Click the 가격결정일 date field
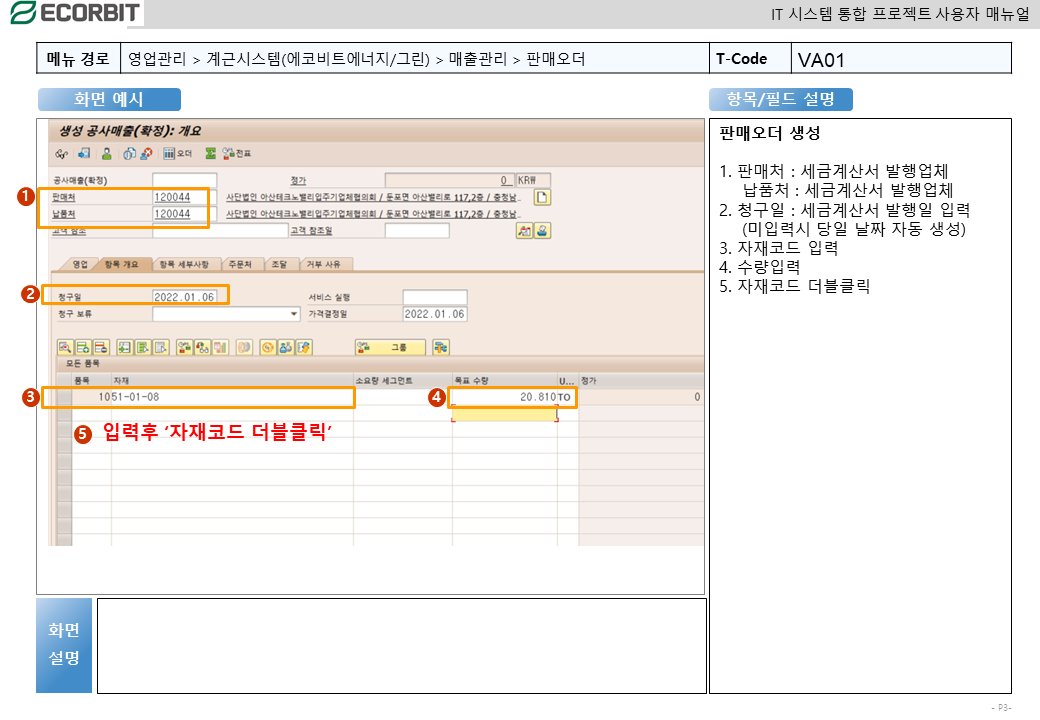 click(435, 314)
